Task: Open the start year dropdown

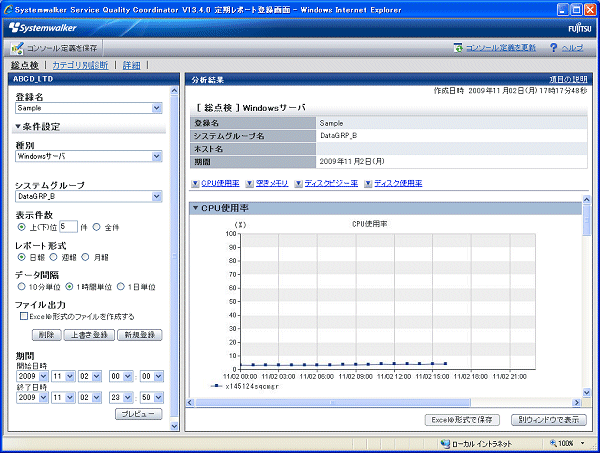Action: click(x=43, y=376)
